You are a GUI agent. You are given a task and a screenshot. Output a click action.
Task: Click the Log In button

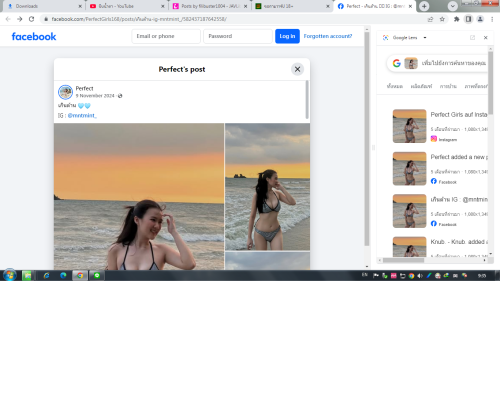click(x=287, y=36)
